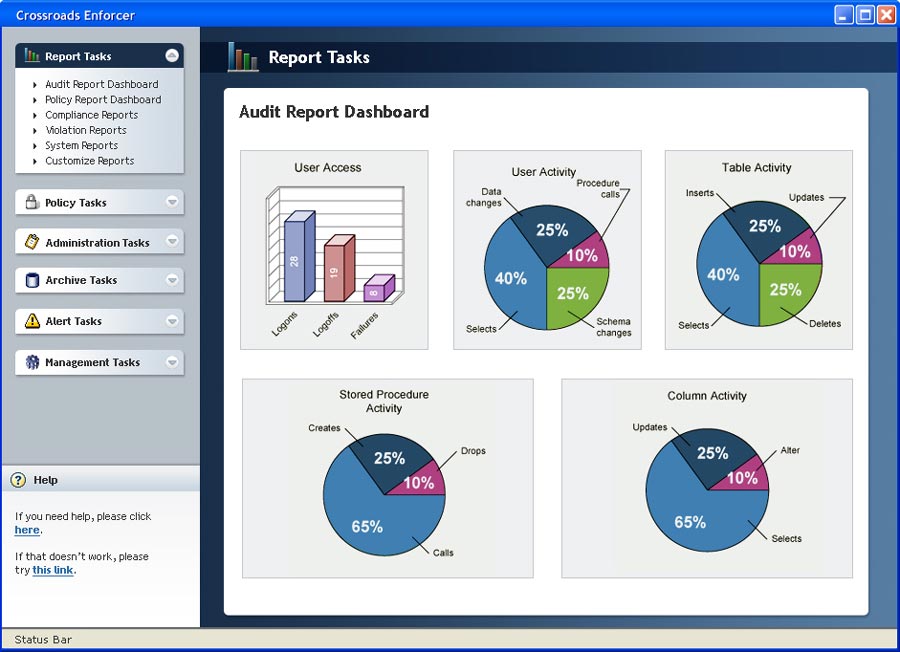Click the 40% Selects slice in Table Activity
900x652 pixels.
coord(723,274)
